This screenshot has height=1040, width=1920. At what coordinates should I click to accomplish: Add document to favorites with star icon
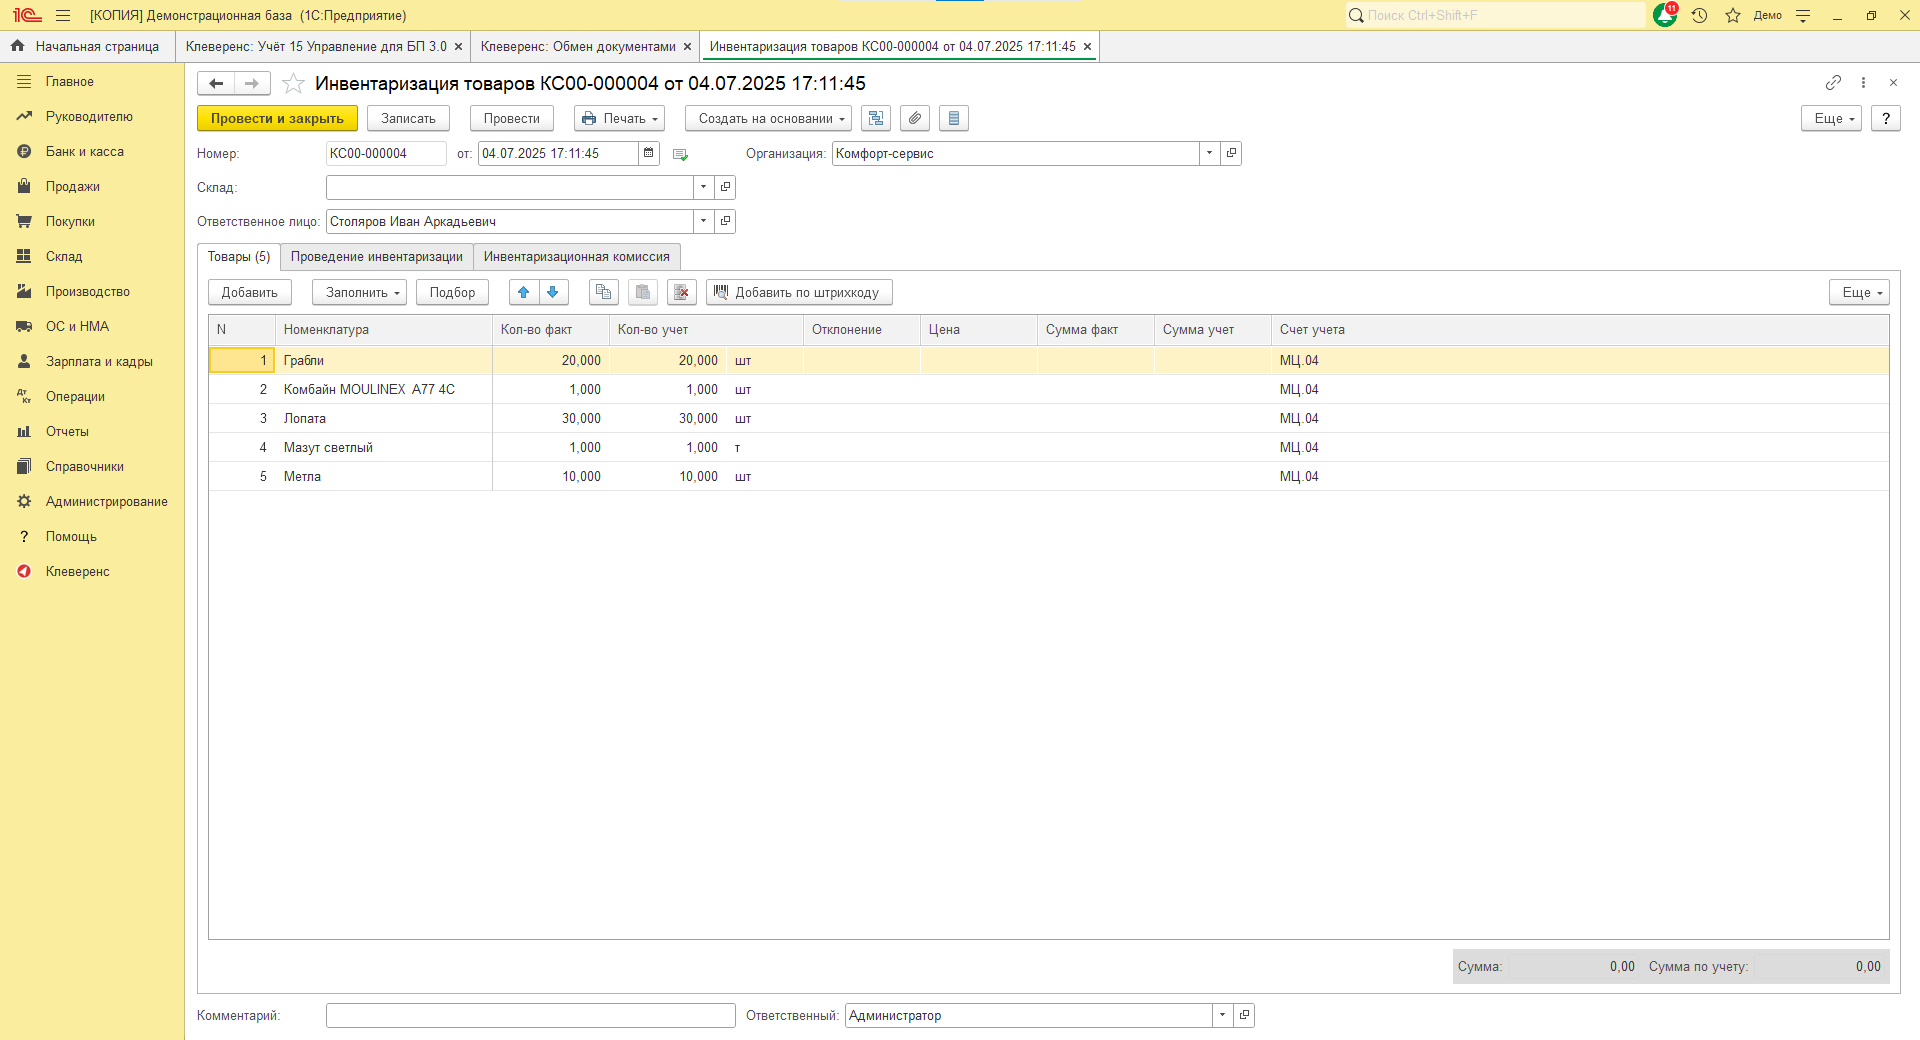click(x=293, y=83)
